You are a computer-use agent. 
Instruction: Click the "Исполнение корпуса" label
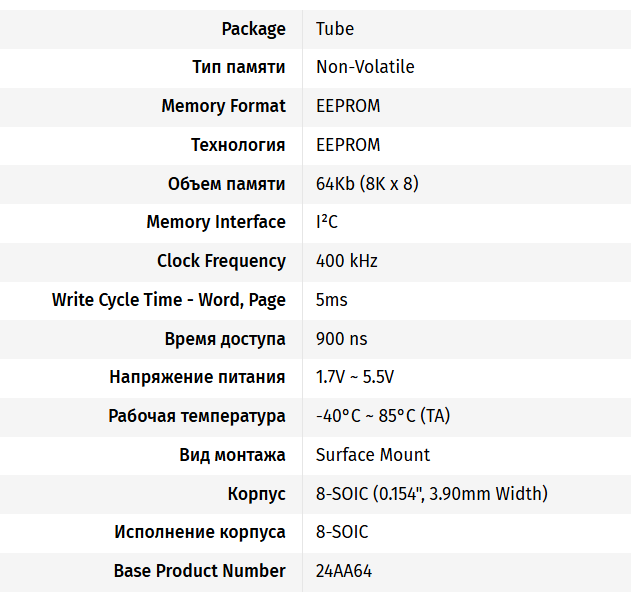pos(200,532)
